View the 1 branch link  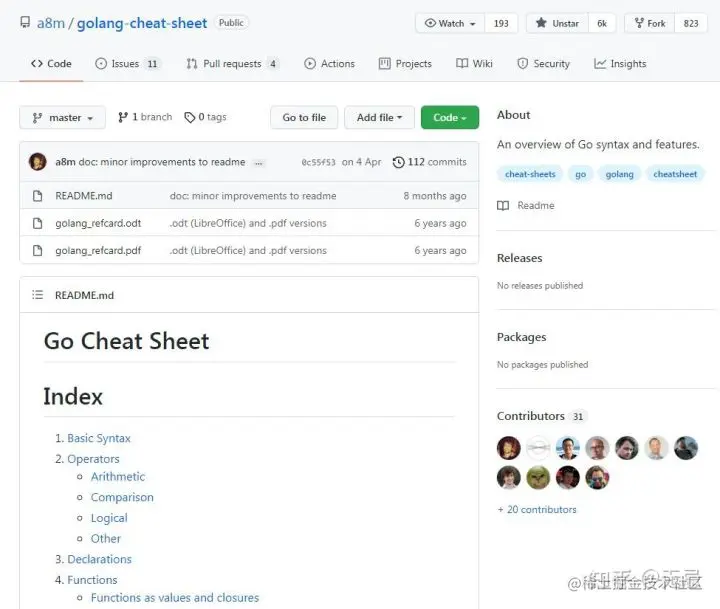pyautogui.click(x=145, y=117)
